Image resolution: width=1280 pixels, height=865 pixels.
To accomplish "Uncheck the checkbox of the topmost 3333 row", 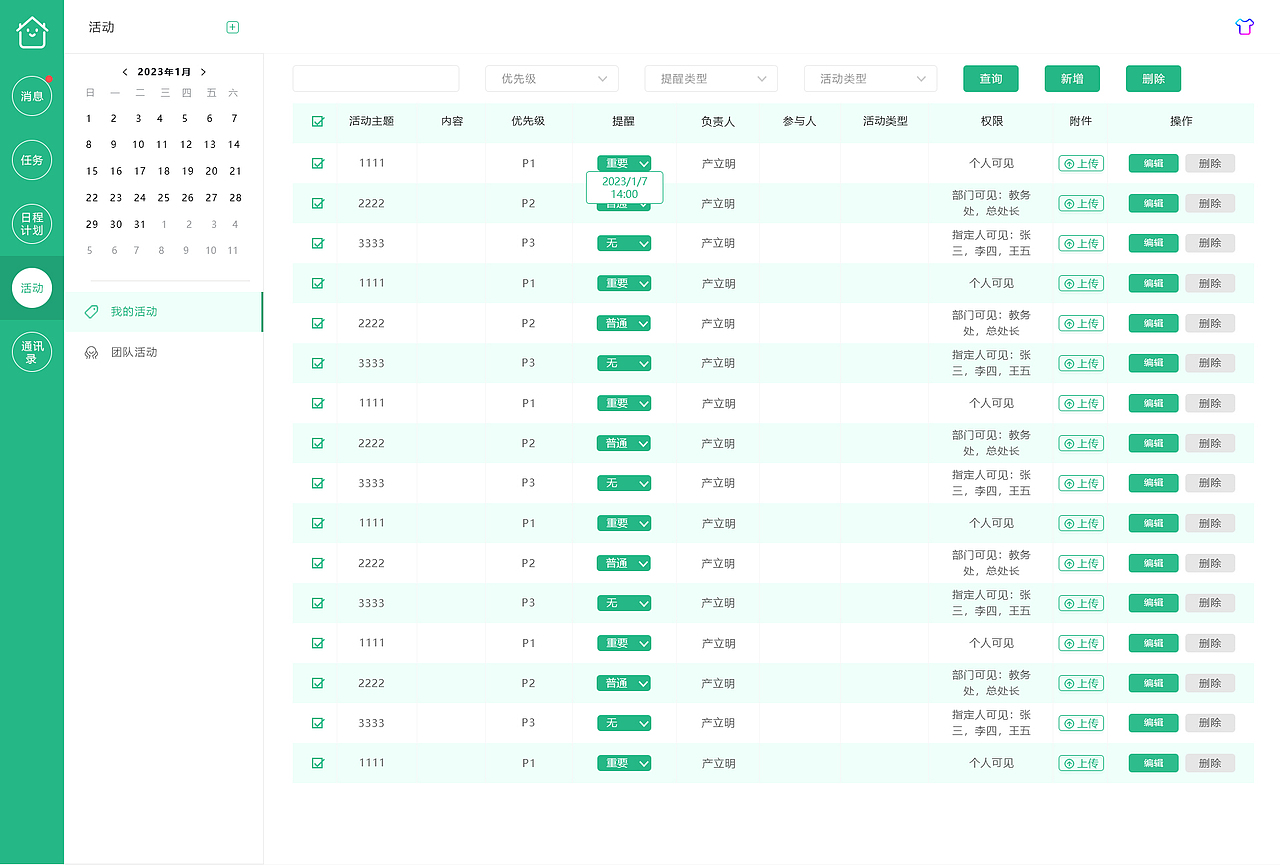I will [x=318, y=243].
